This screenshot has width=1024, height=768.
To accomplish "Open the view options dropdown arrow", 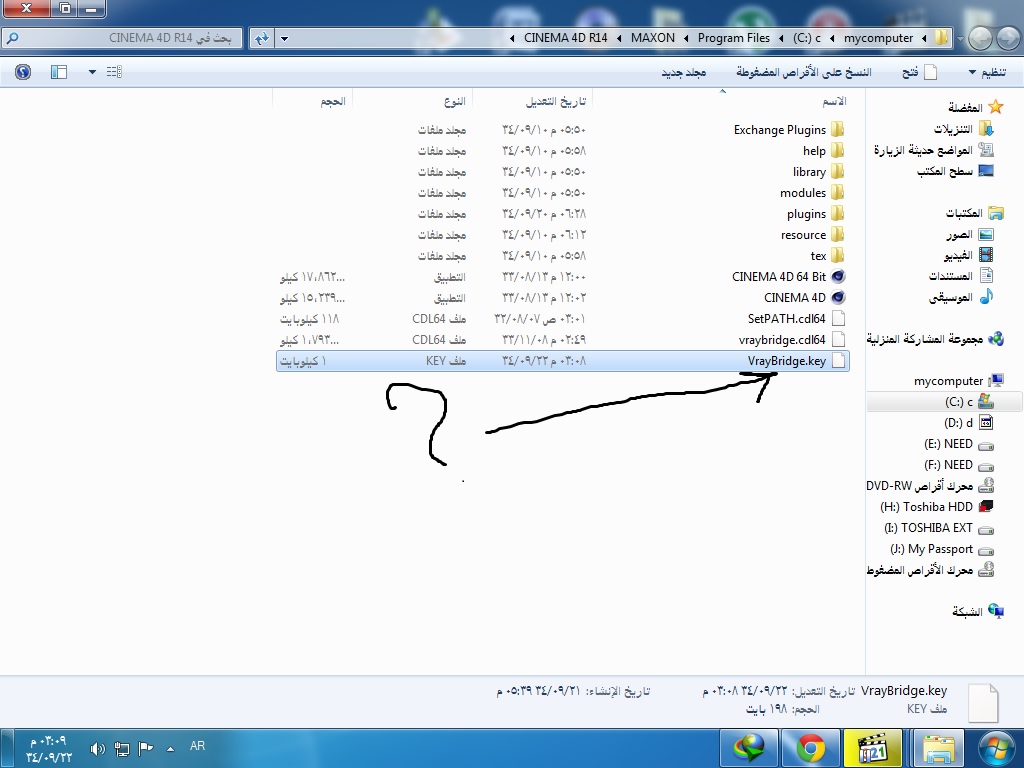I will tap(92, 72).
